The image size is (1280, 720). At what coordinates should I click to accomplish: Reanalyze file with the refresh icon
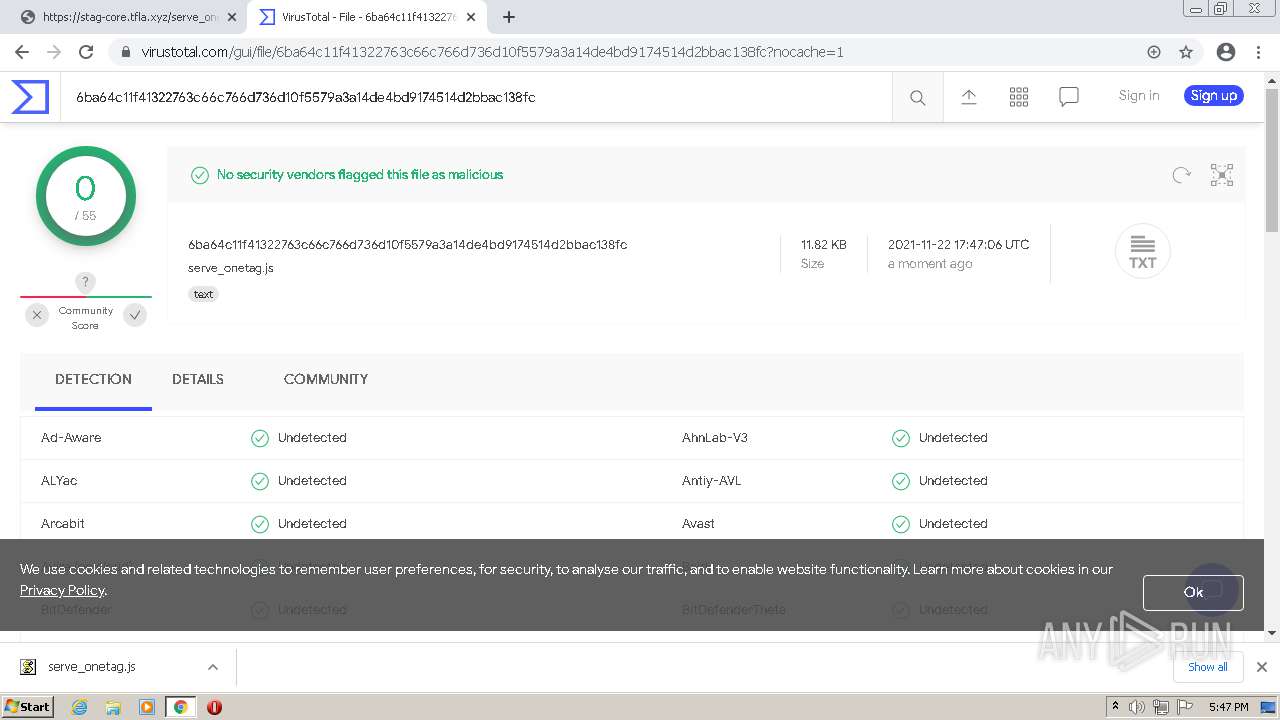1182,175
